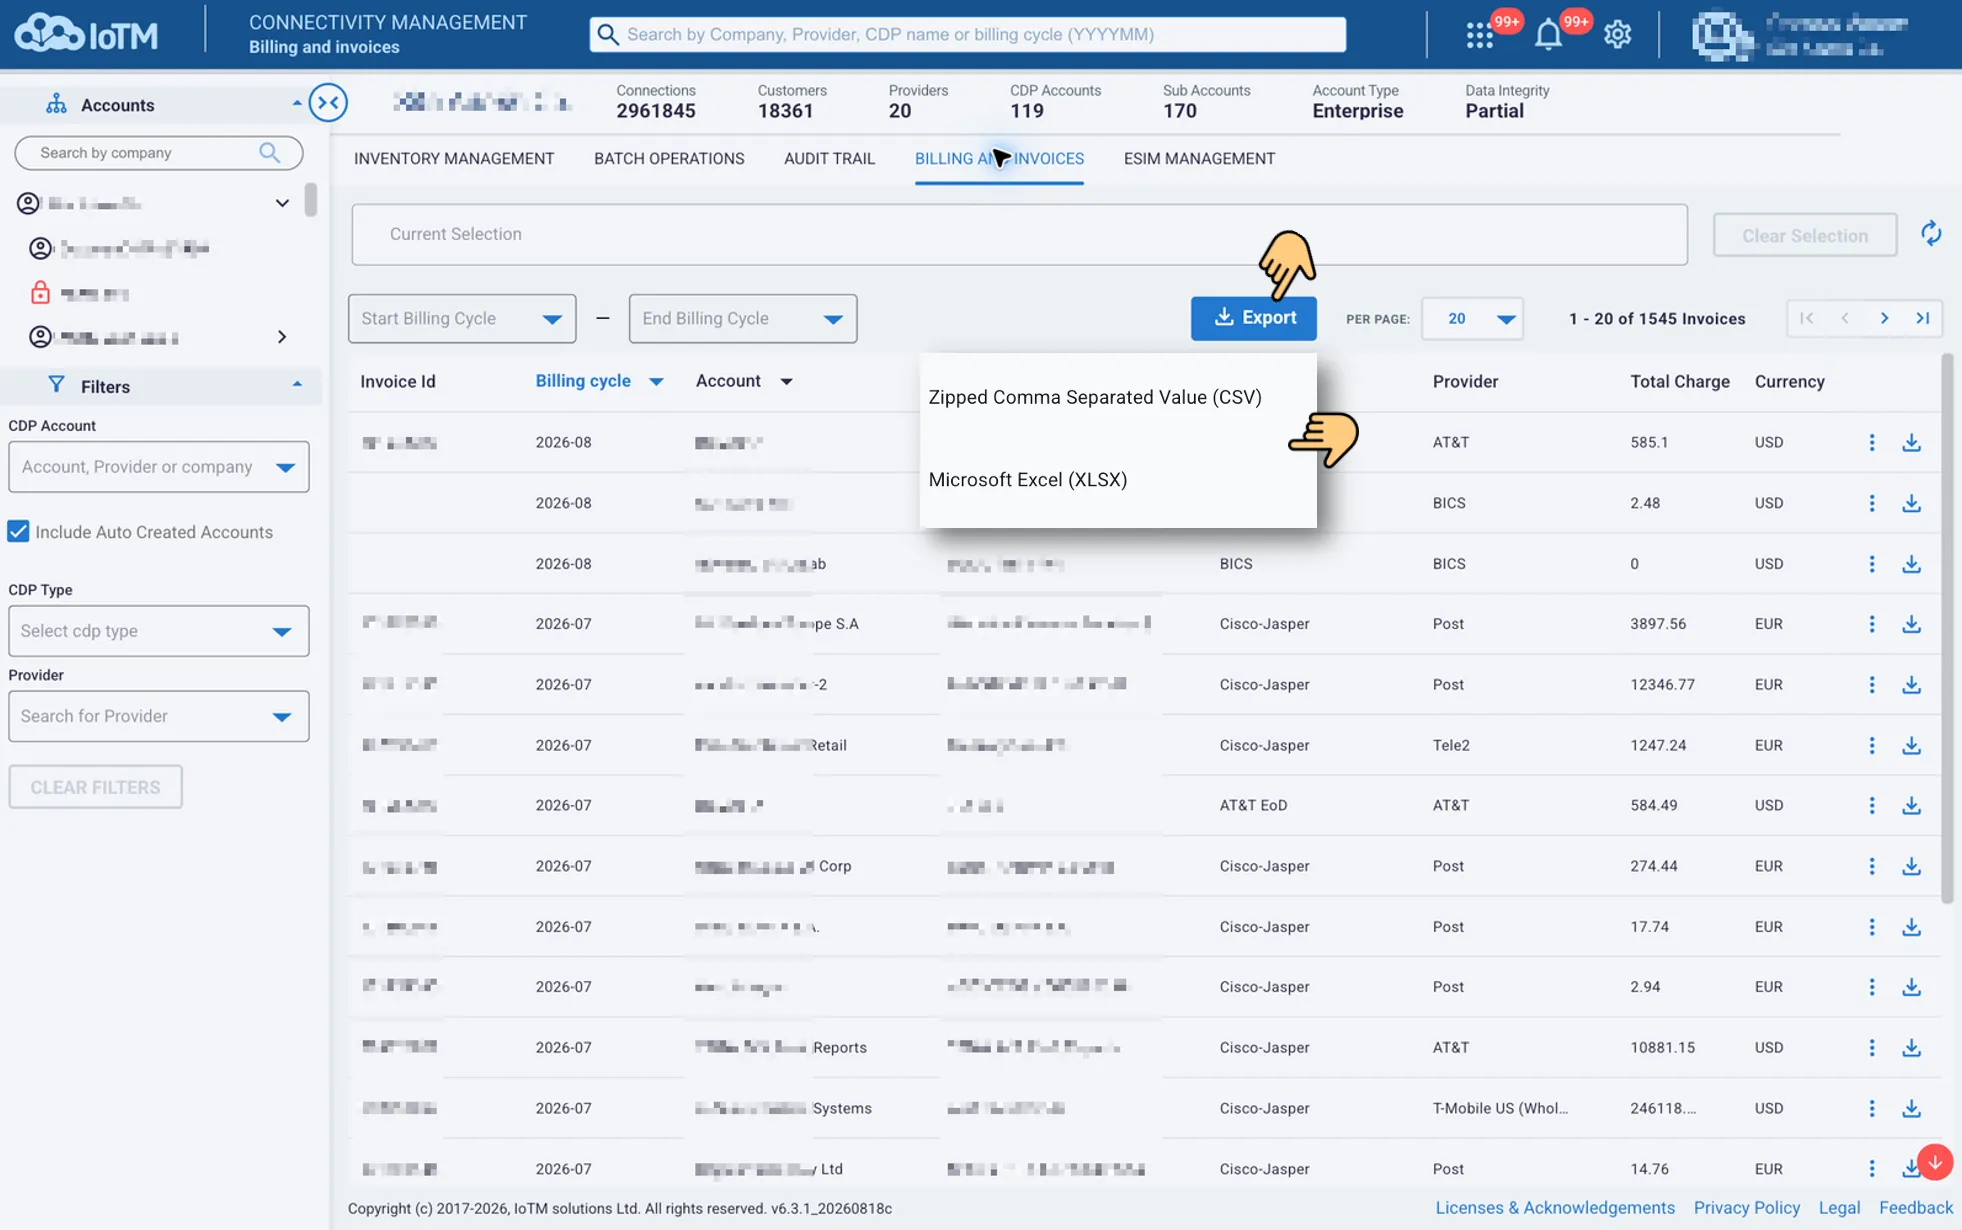Click the Export button
The image size is (1962, 1230).
(1253, 318)
